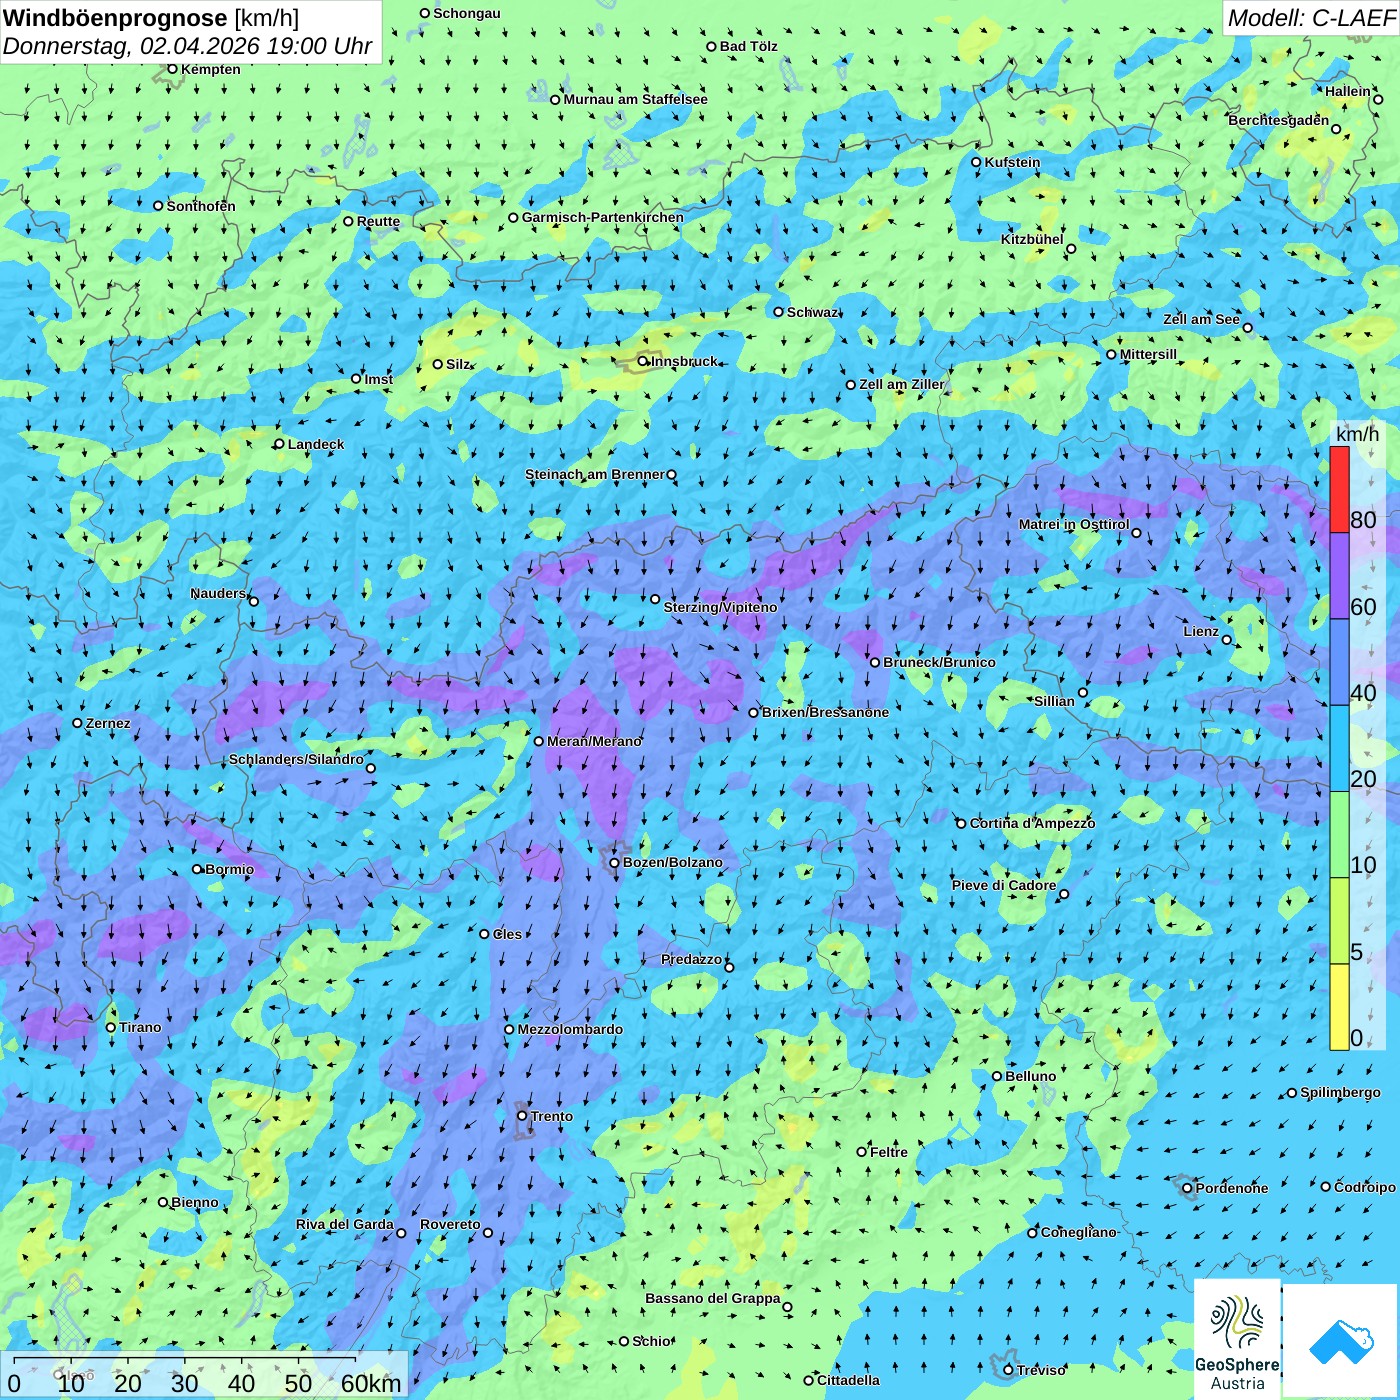This screenshot has height=1400, width=1400.
Task: Click the Mezzolombardo city label
Action: coord(570,1029)
